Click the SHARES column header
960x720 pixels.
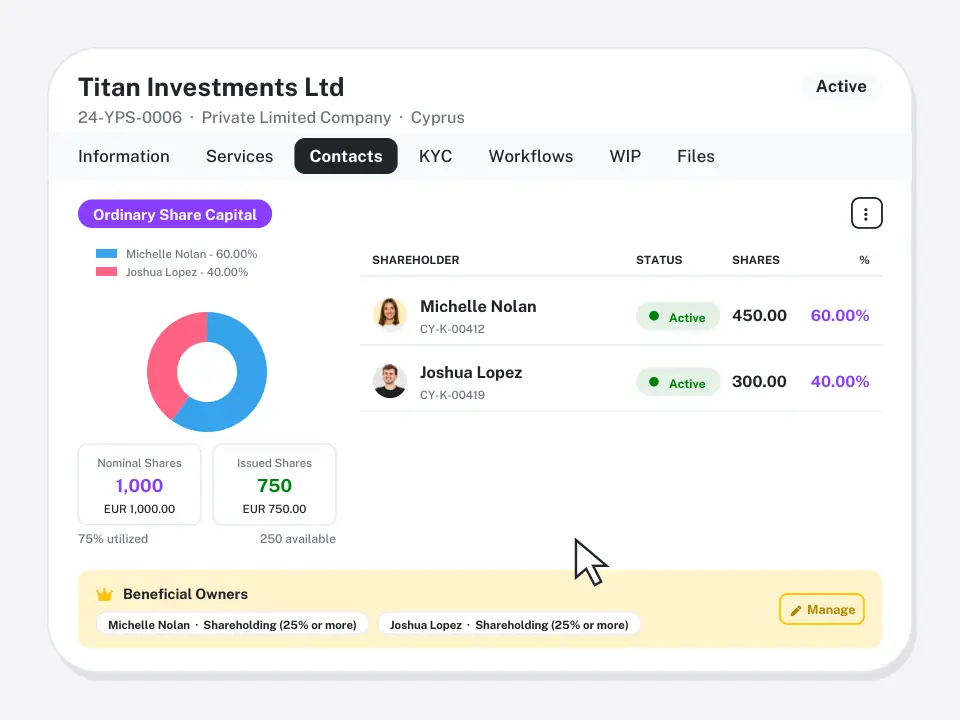(x=756, y=260)
